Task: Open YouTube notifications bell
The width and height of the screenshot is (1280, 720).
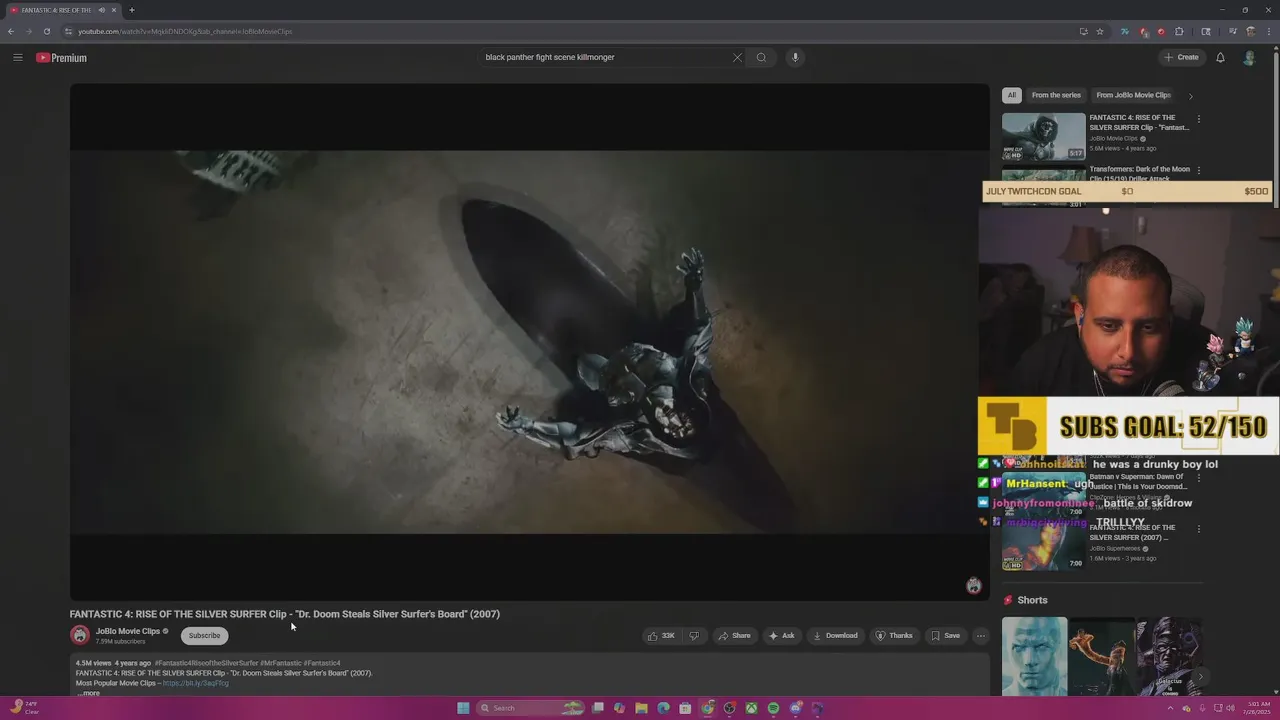Action: [x=1220, y=57]
